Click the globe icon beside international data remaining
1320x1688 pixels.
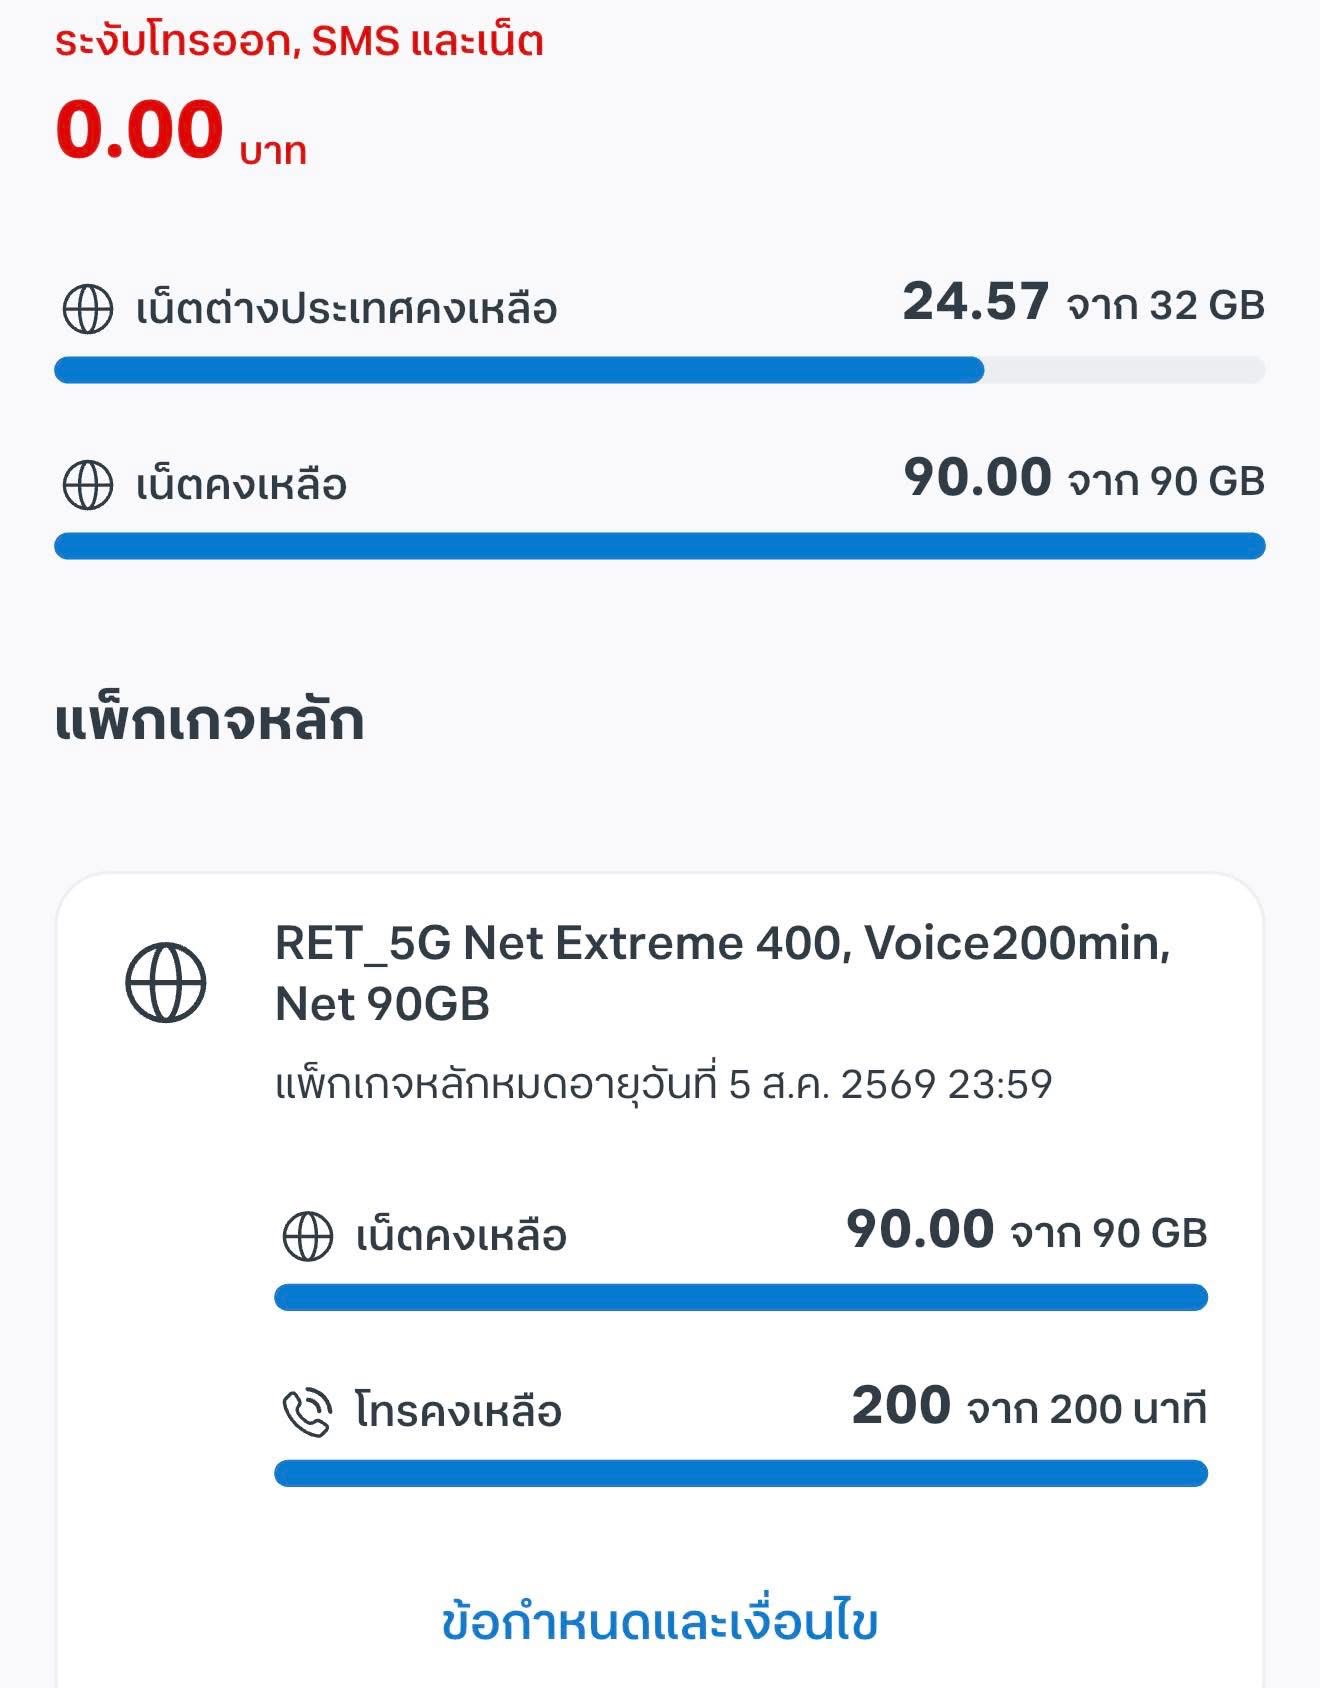(88, 308)
